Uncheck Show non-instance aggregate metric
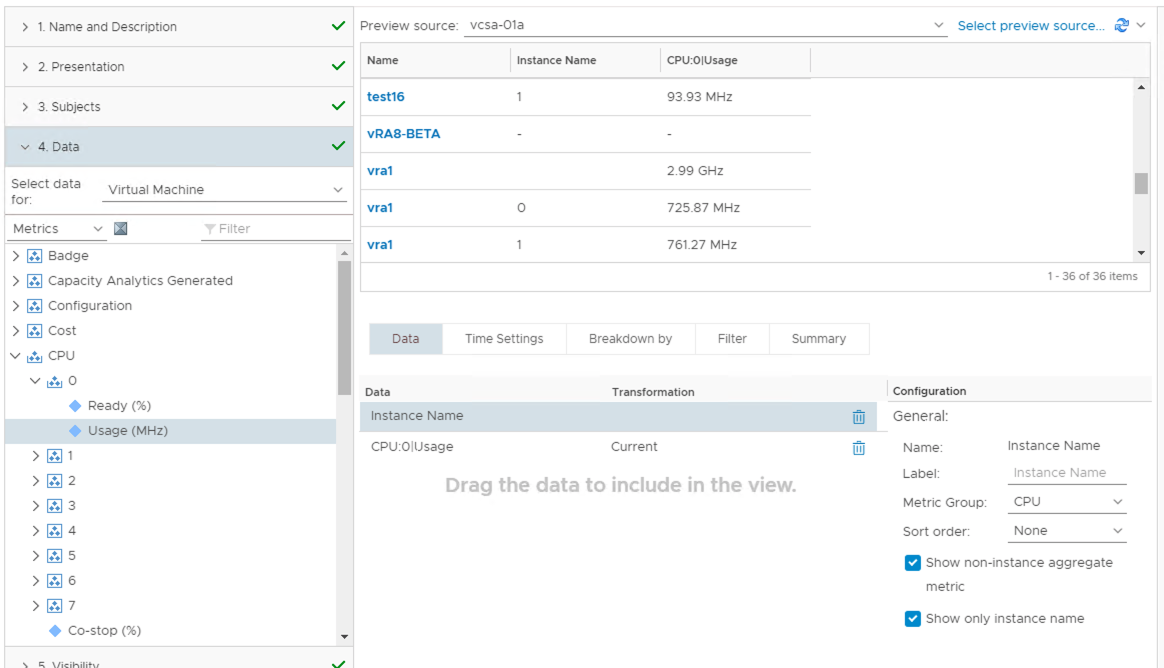Image resolution: width=1164 pixels, height=668 pixels. pos(912,563)
